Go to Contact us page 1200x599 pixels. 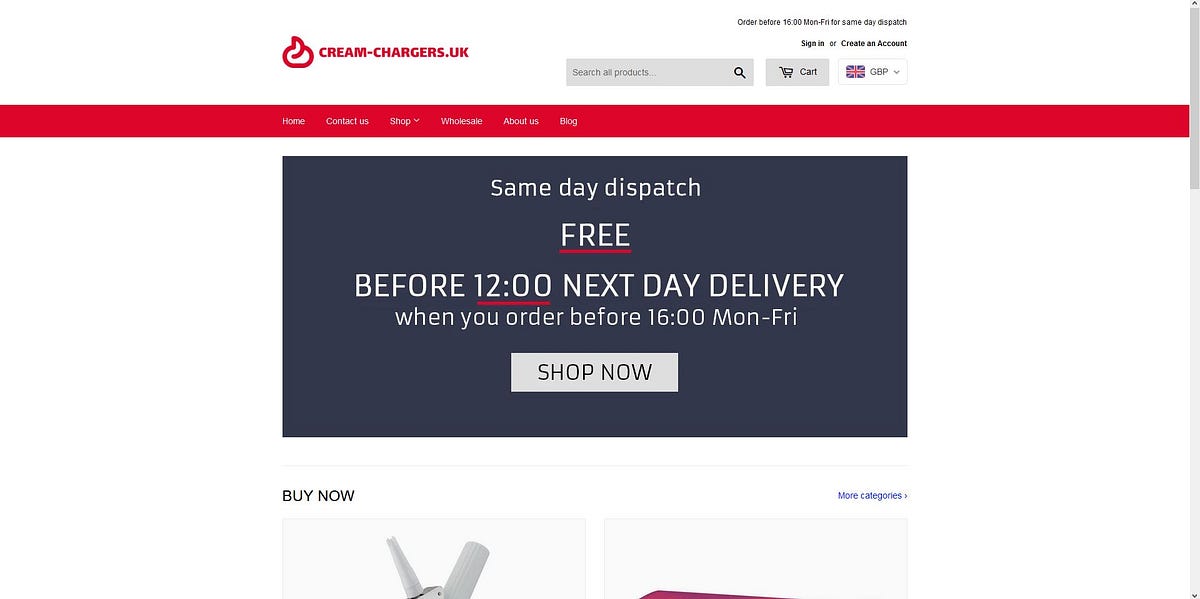(x=347, y=121)
